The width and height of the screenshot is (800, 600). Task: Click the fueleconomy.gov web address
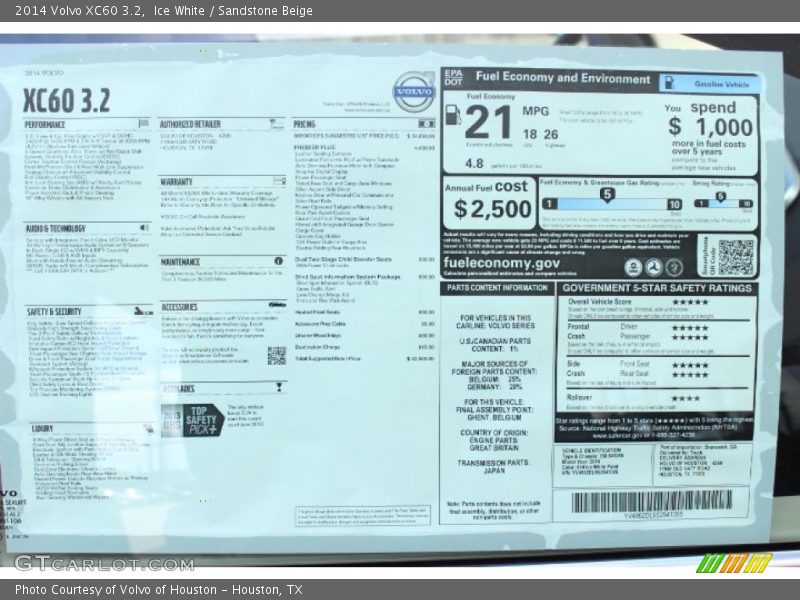pos(502,263)
